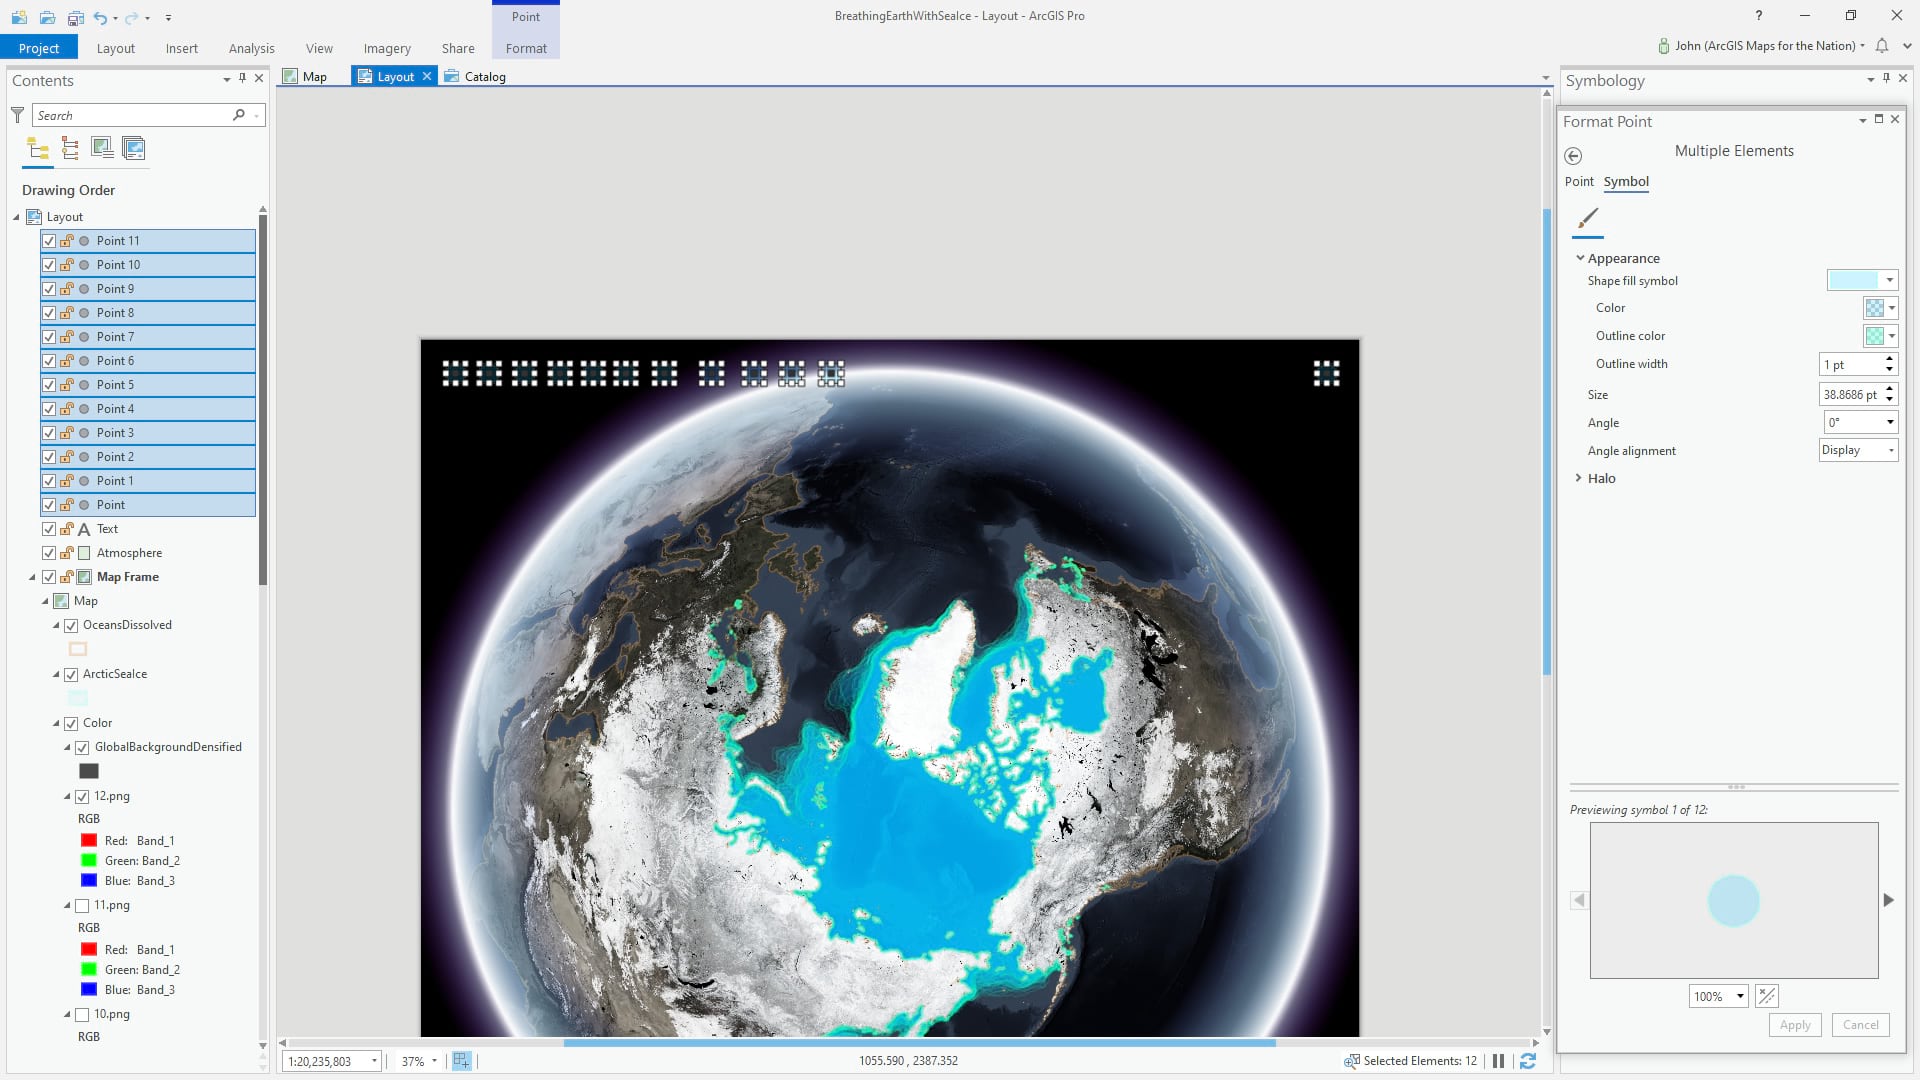Select the Symbol brush properties icon

point(1588,219)
